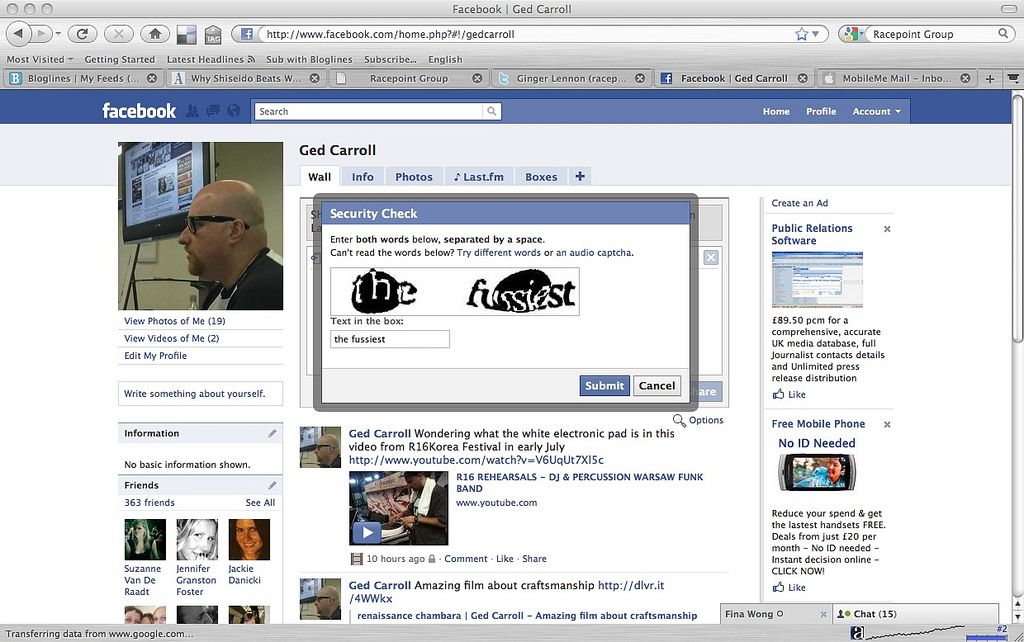Stop loading with the X toolbar button
Image resolution: width=1024 pixels, height=642 pixels.
click(118, 33)
